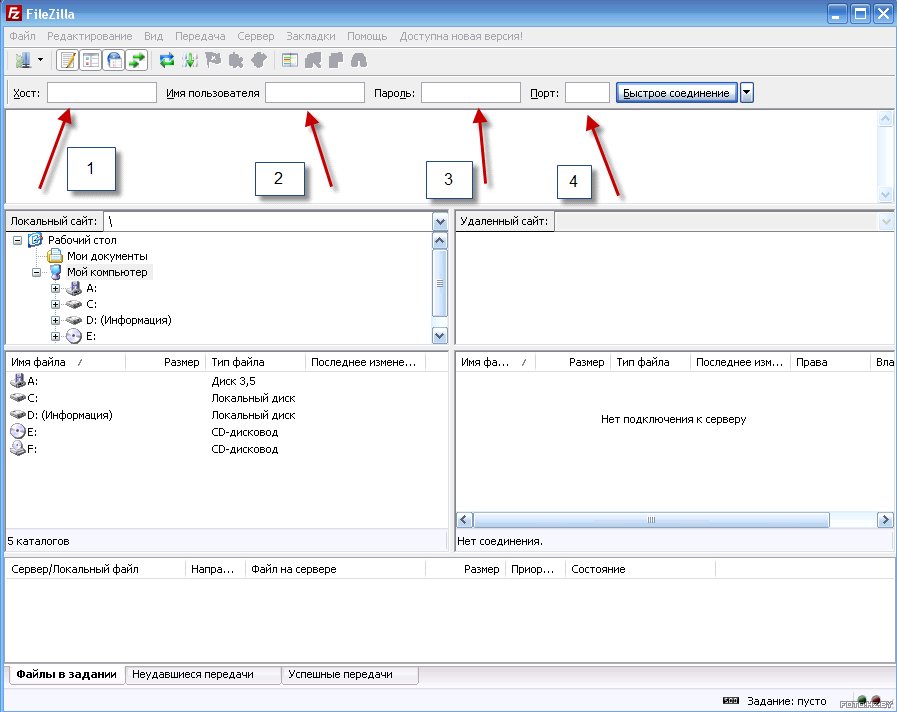This screenshot has height=712, width=897.
Task: Click the Сервер/Локальный файл queue column header
Action: [x=95, y=569]
